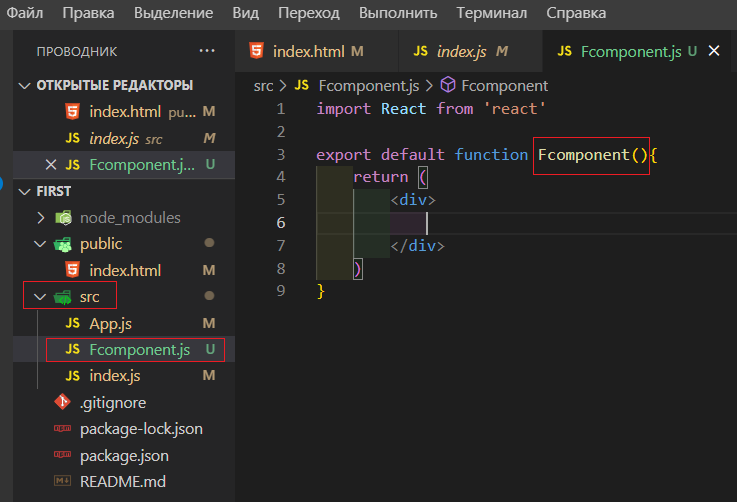Click npm icon beside package-lock.json
737x502 pixels.
[x=63, y=428]
